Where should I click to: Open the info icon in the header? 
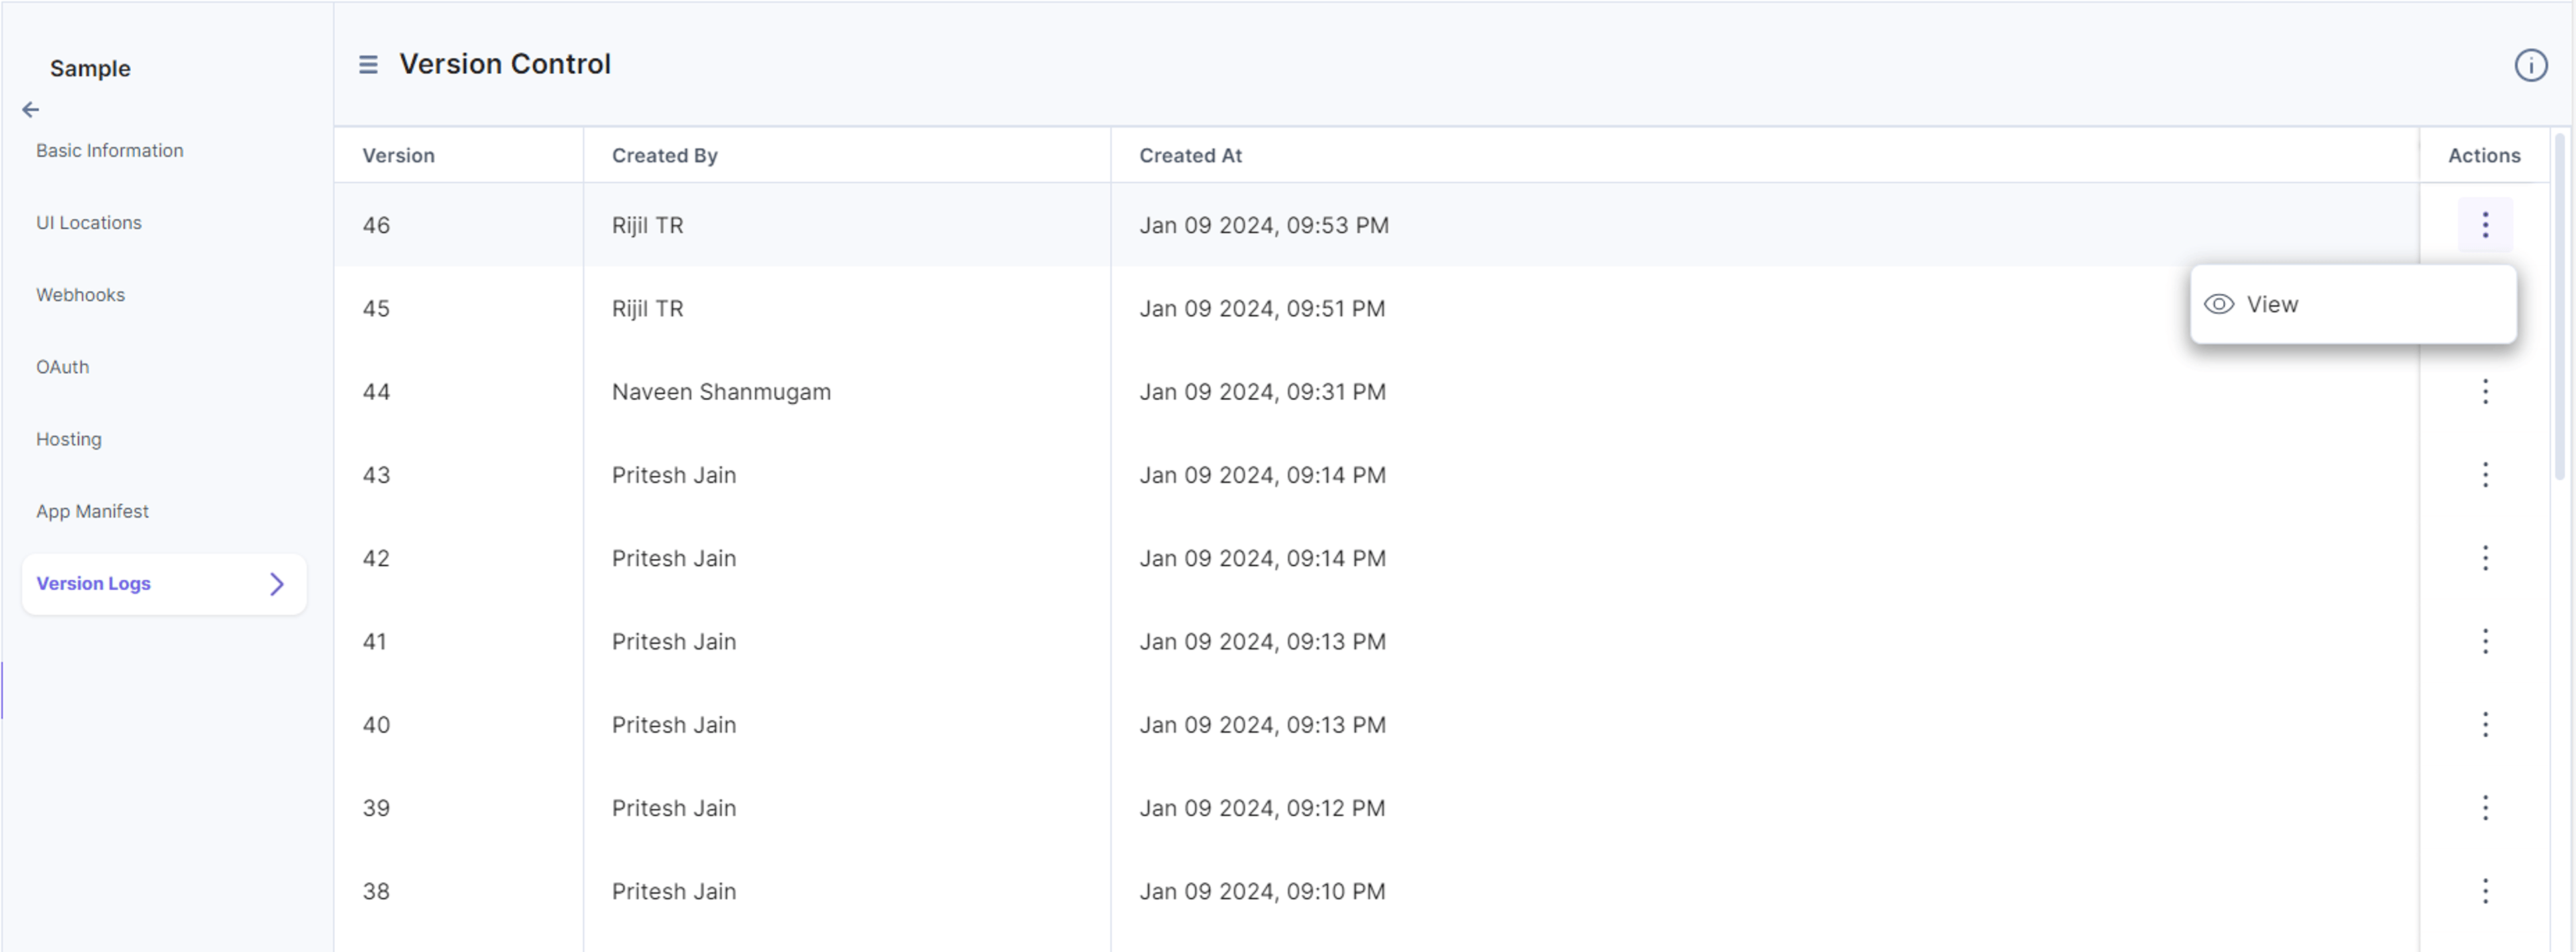pos(2531,65)
